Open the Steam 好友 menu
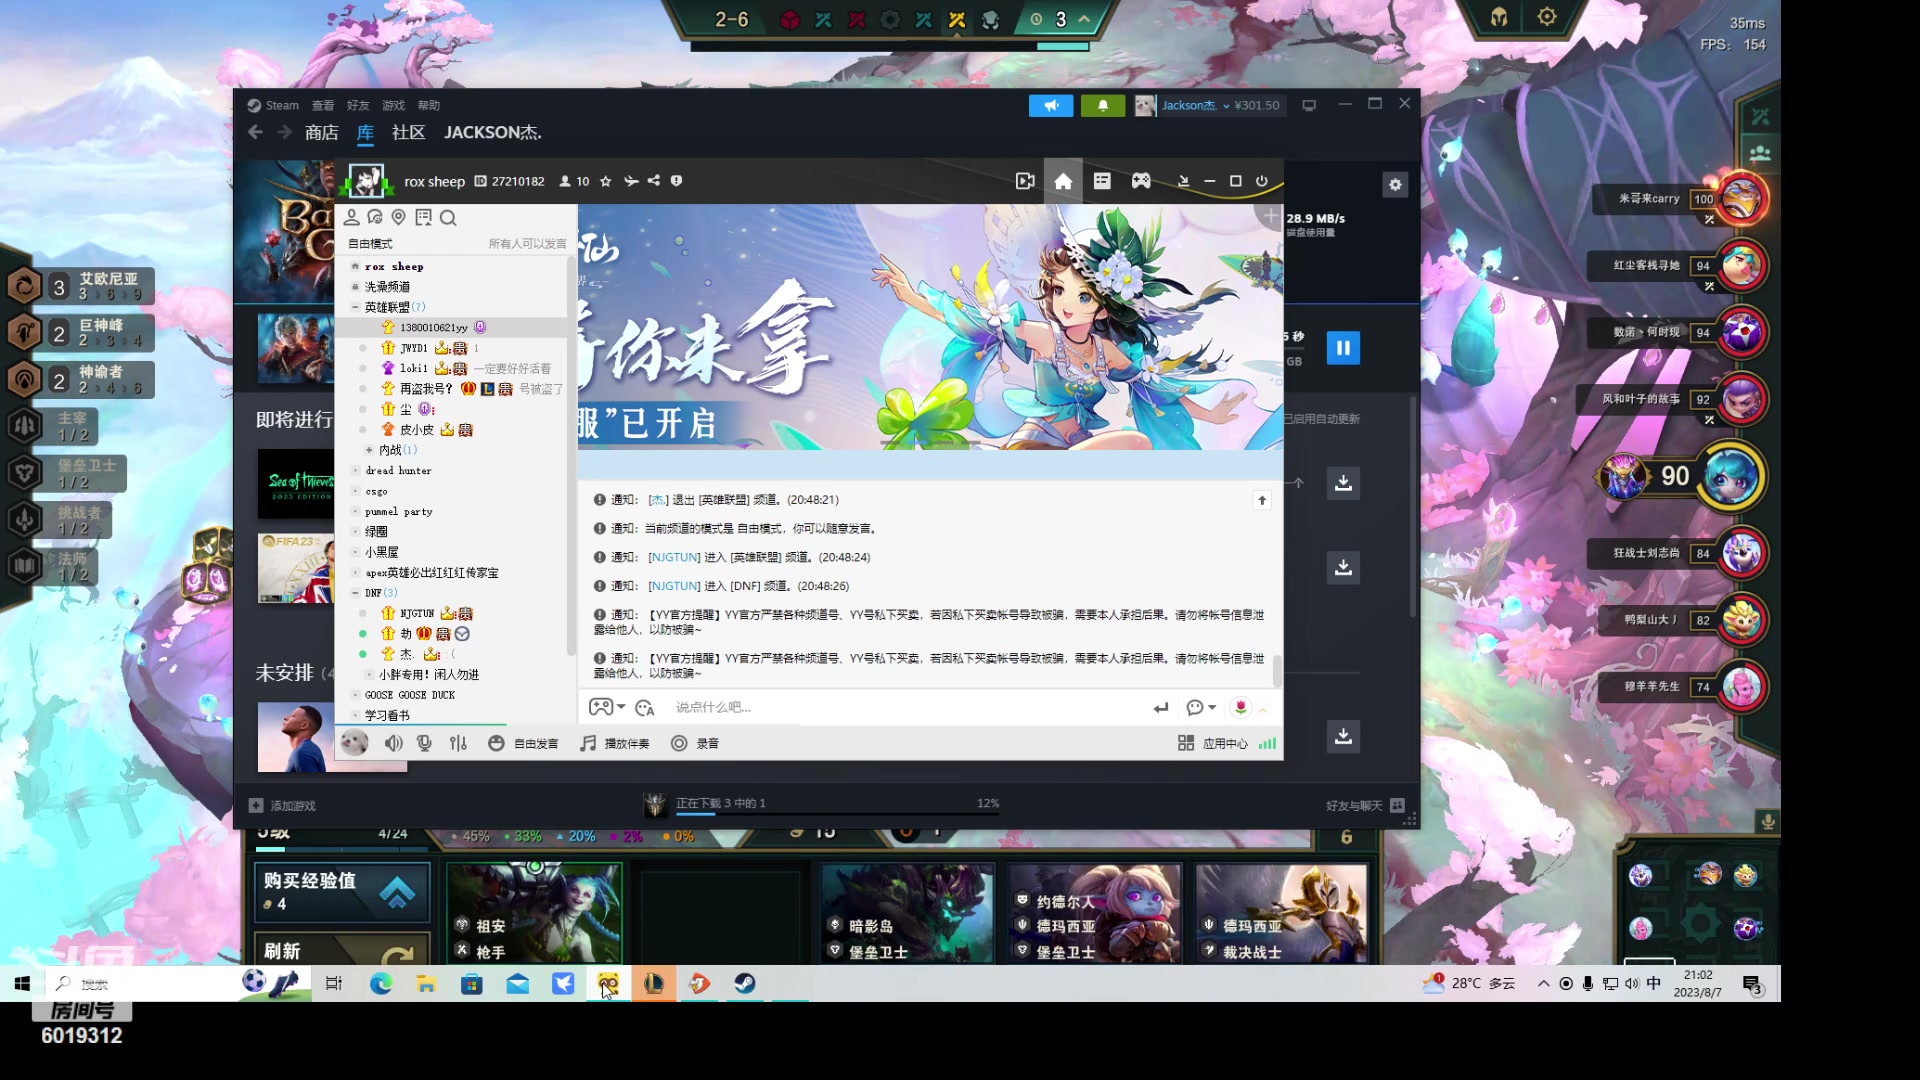Viewport: 1920px width, 1080px height. (358, 105)
